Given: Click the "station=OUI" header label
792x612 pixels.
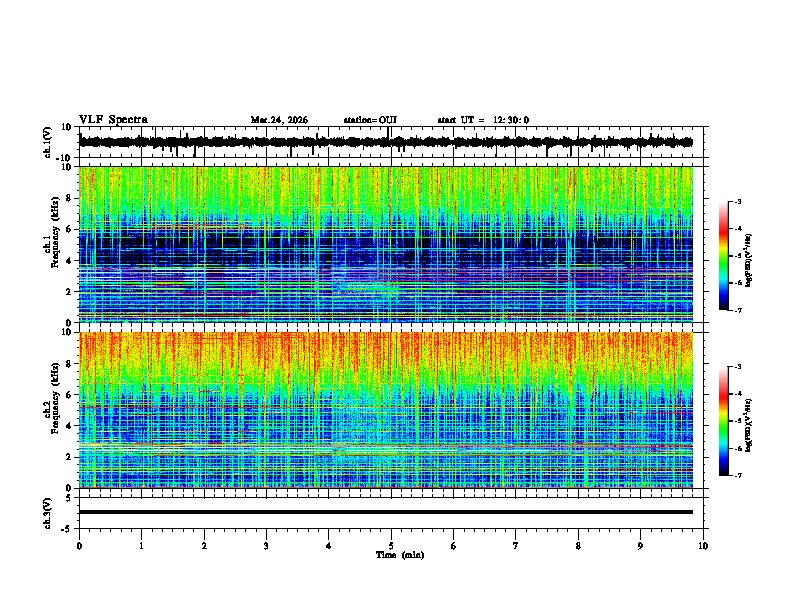Looking at the screenshot, I should click(x=370, y=120).
